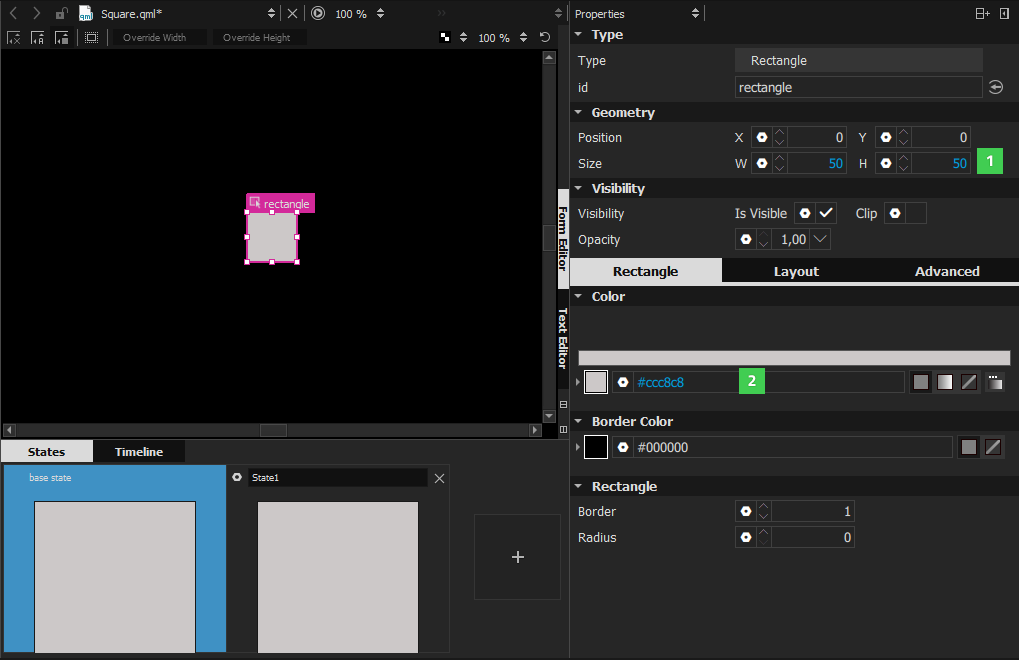The image size is (1019, 660).
Task: Click the live preview play icon
Action: (x=318, y=14)
